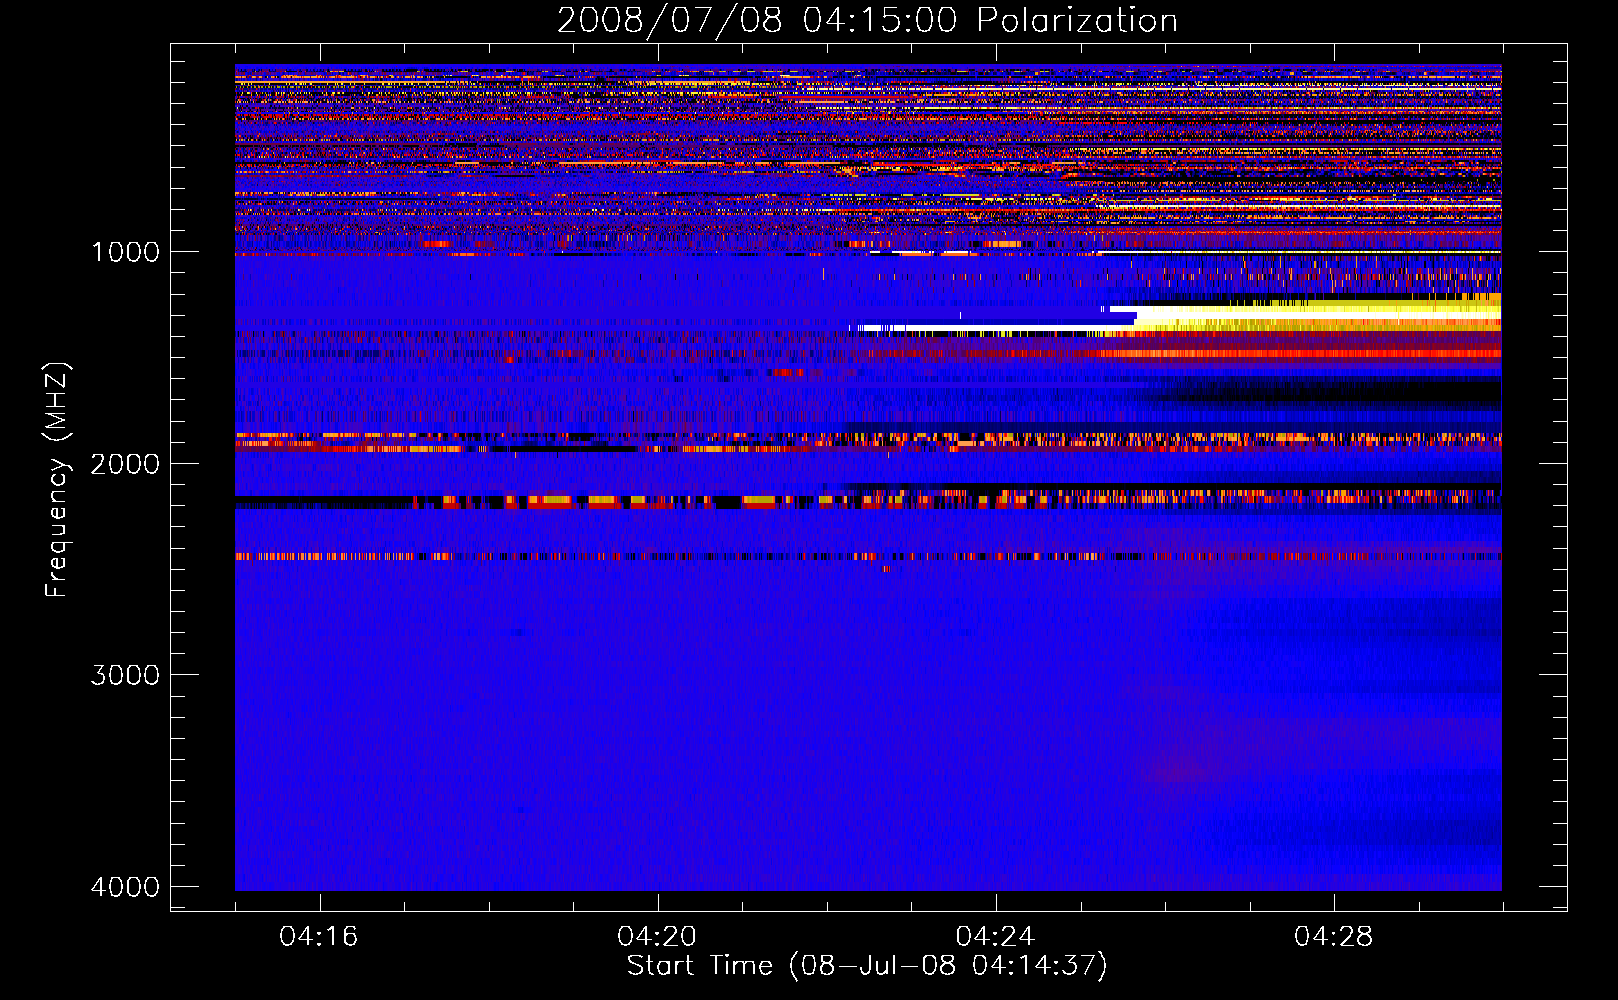This screenshot has width=1618, height=1000.
Task: Click the plot title "2008/07/08 04:15:00 Polarization"
Action: (867, 20)
